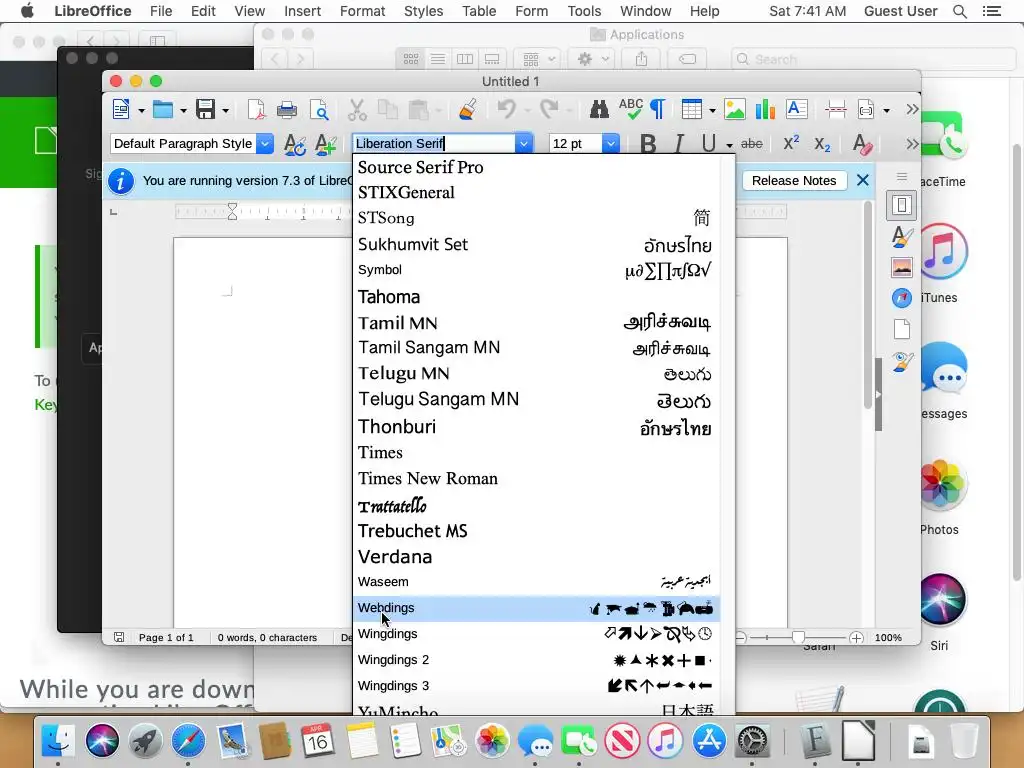The width and height of the screenshot is (1024, 768).
Task: Expand the Open recent documents arrow
Action: click(x=184, y=110)
